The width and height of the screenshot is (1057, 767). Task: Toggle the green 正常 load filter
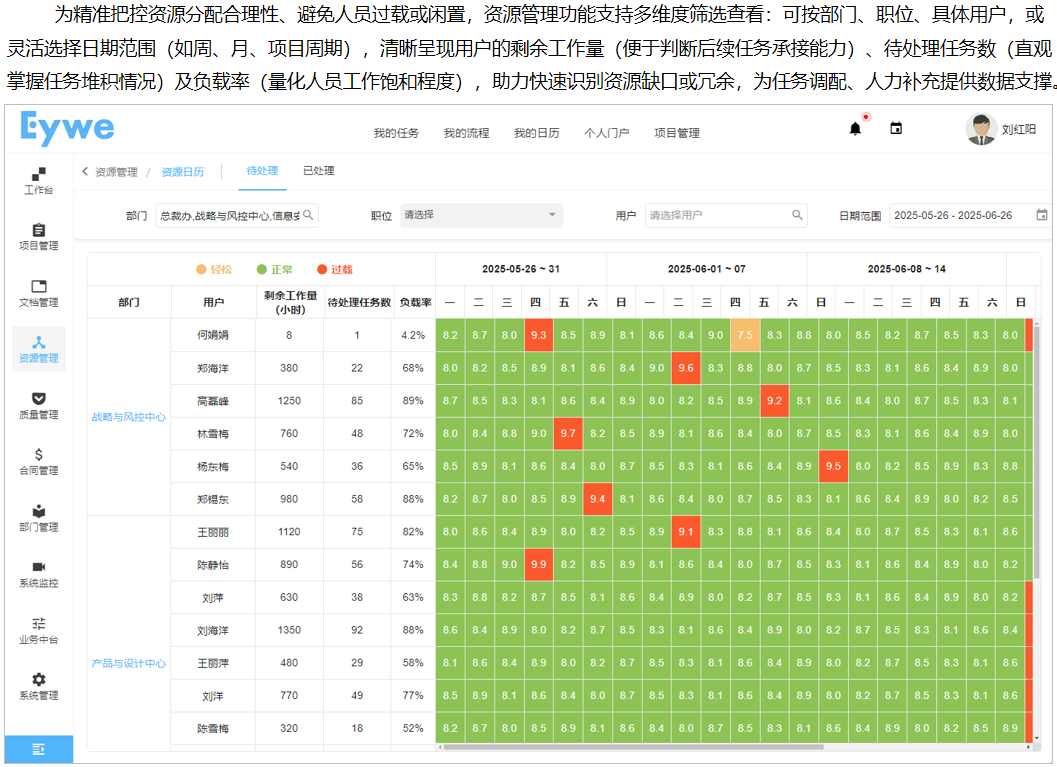tap(272, 269)
